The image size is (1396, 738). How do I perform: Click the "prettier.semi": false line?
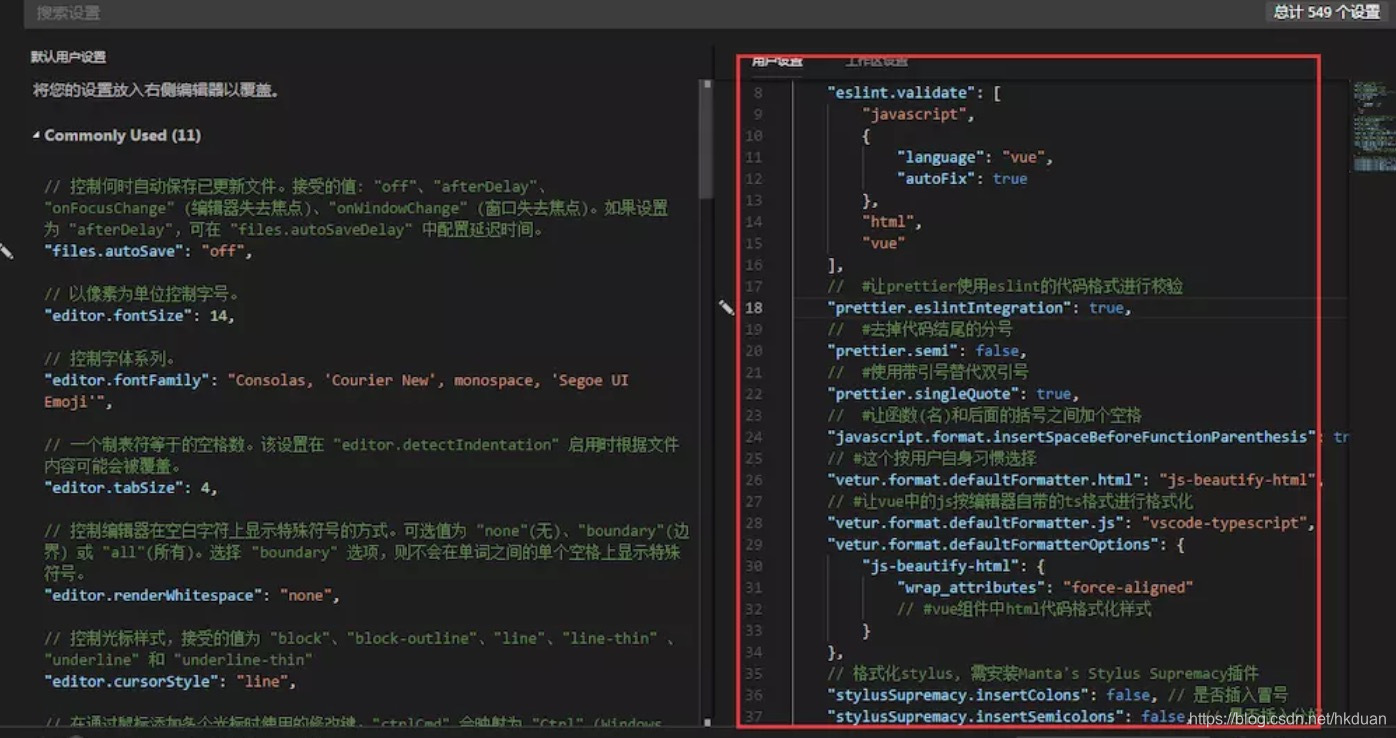[927, 351]
